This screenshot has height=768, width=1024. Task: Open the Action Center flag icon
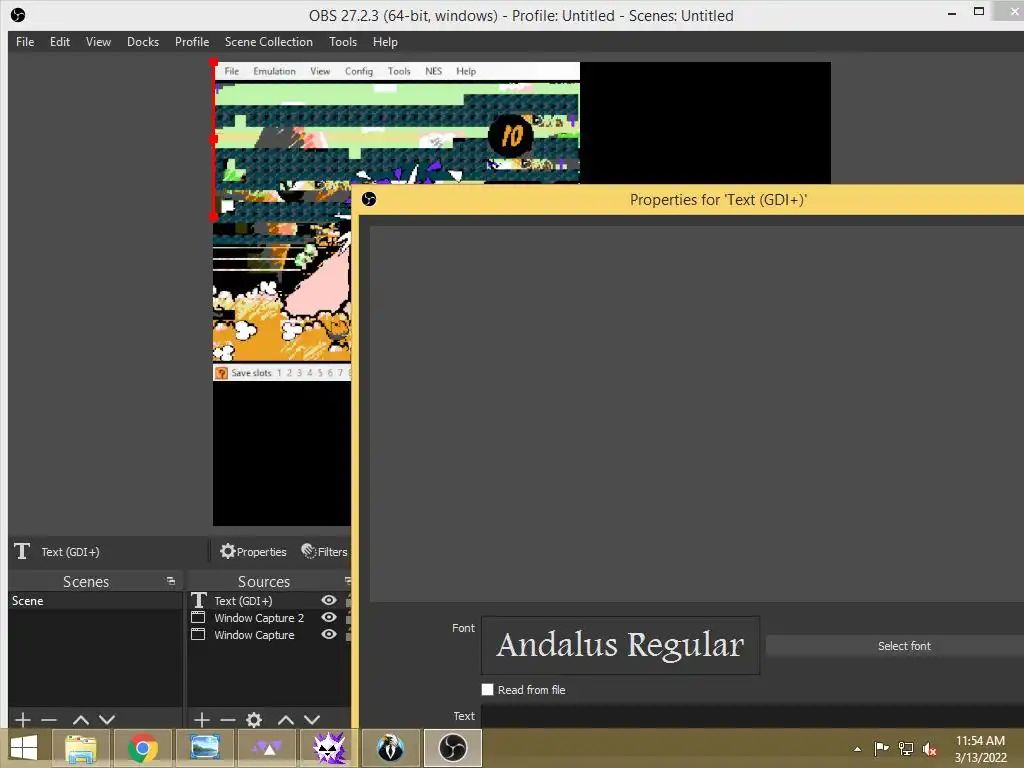click(x=881, y=748)
